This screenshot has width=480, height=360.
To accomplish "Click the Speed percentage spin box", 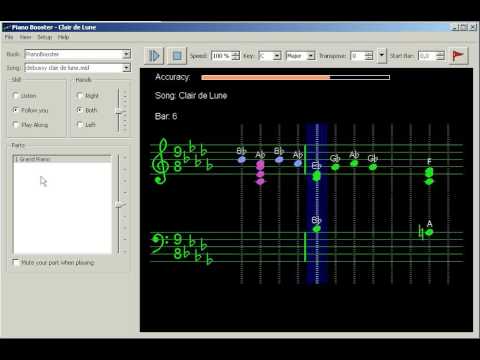I will click(225, 56).
